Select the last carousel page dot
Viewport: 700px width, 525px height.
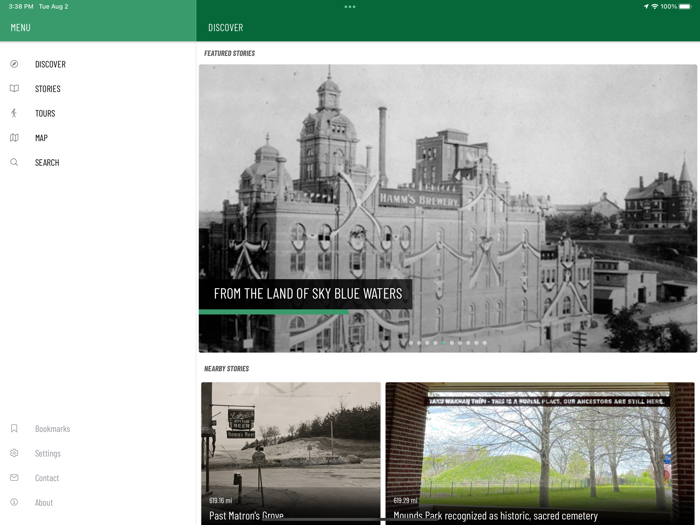click(x=484, y=343)
